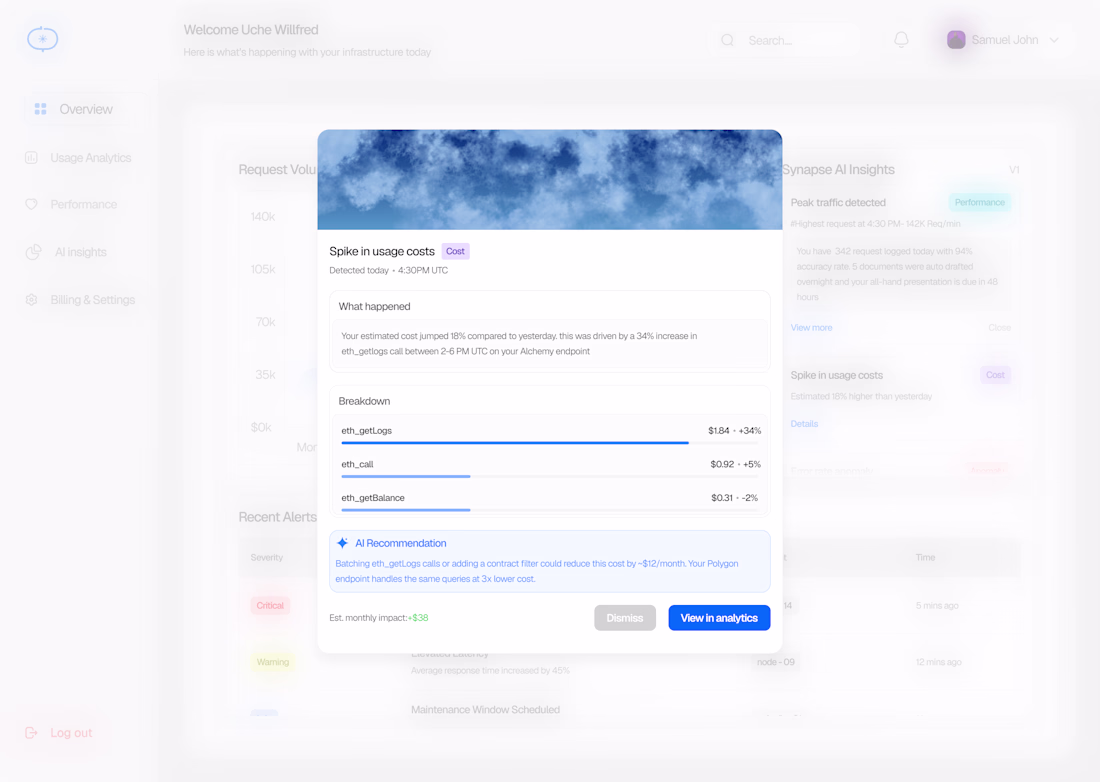The image size is (1100, 782).
Task: Open notifications bell icon
Action: click(x=901, y=40)
